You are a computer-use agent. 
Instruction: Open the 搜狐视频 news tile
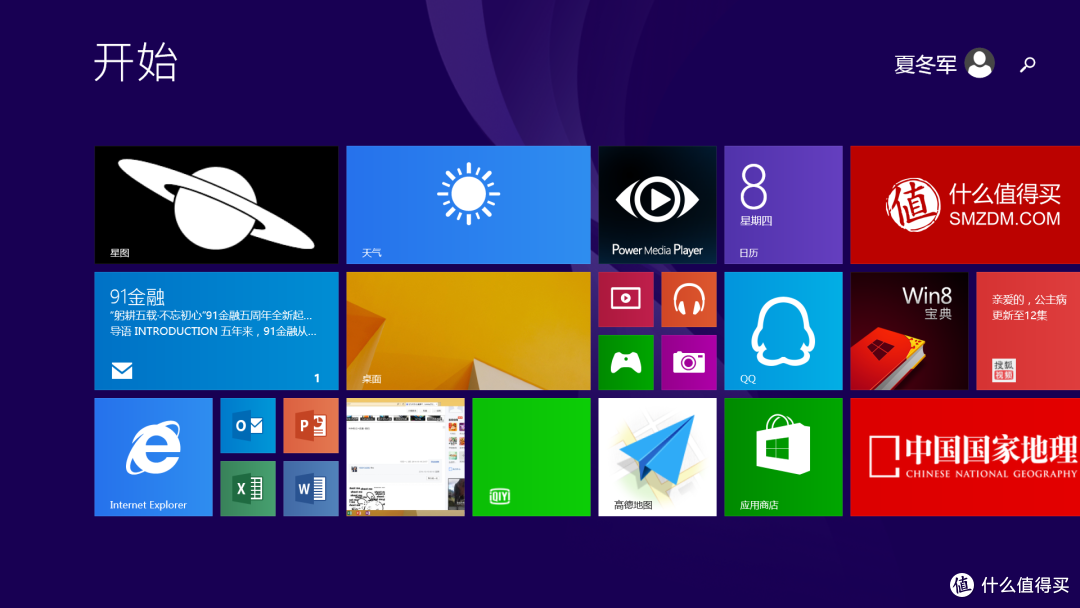[x=1028, y=331]
